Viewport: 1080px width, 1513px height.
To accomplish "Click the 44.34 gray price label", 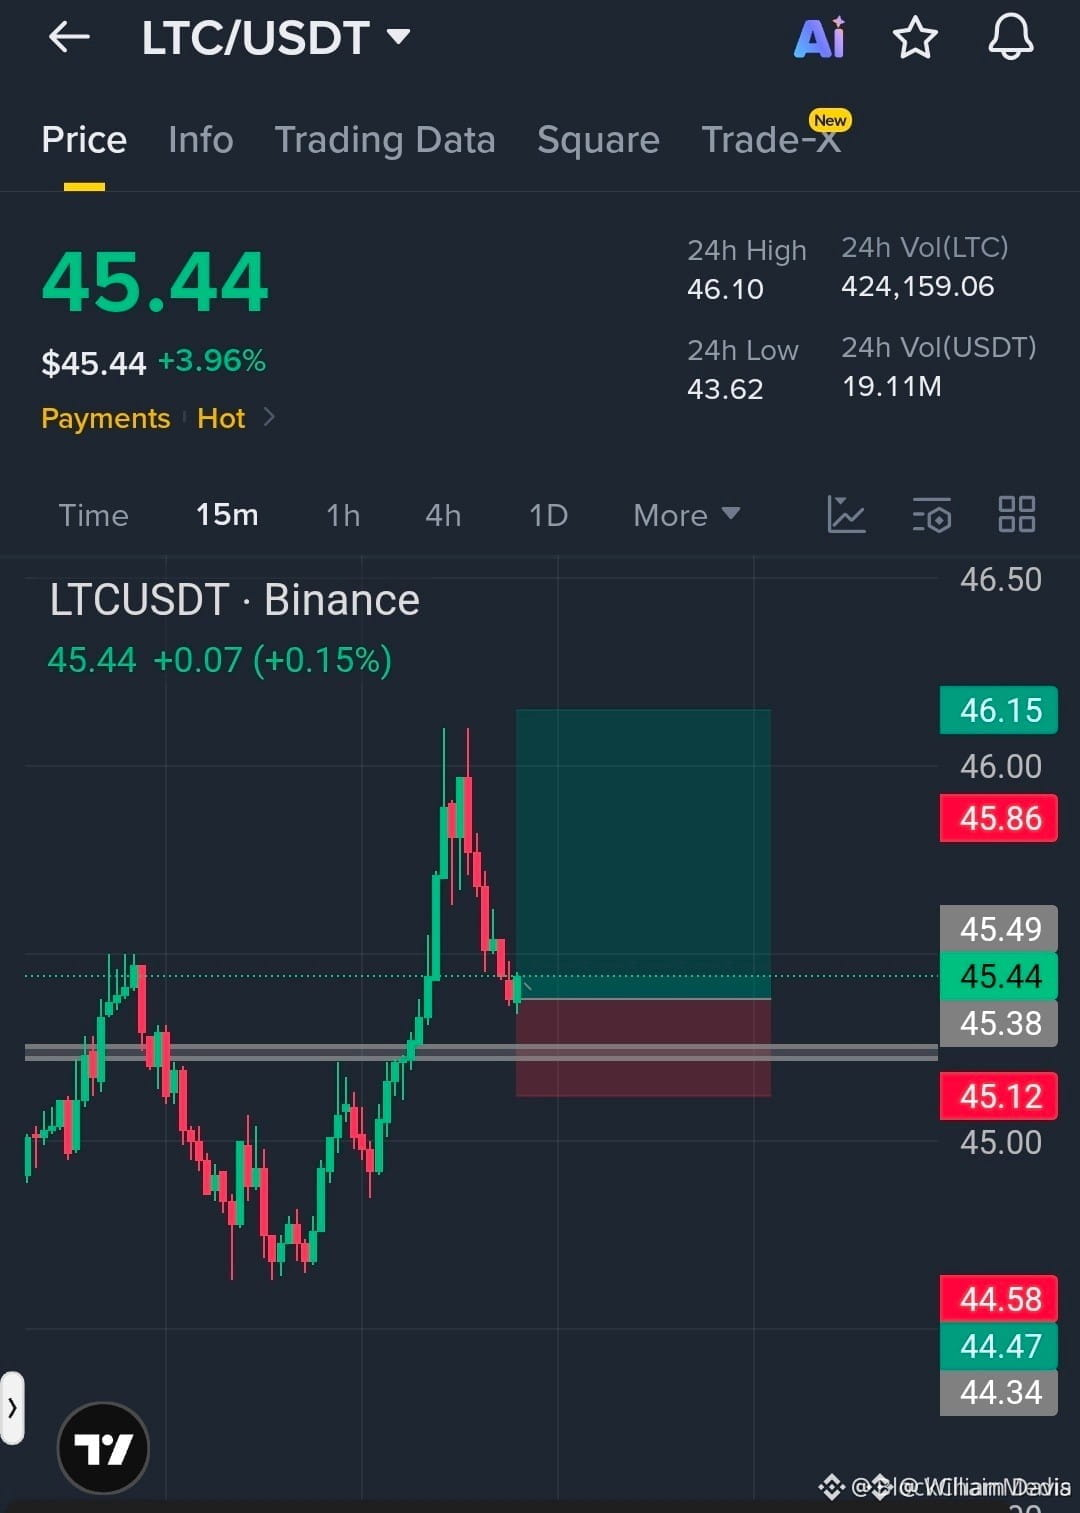I will tap(999, 1392).
